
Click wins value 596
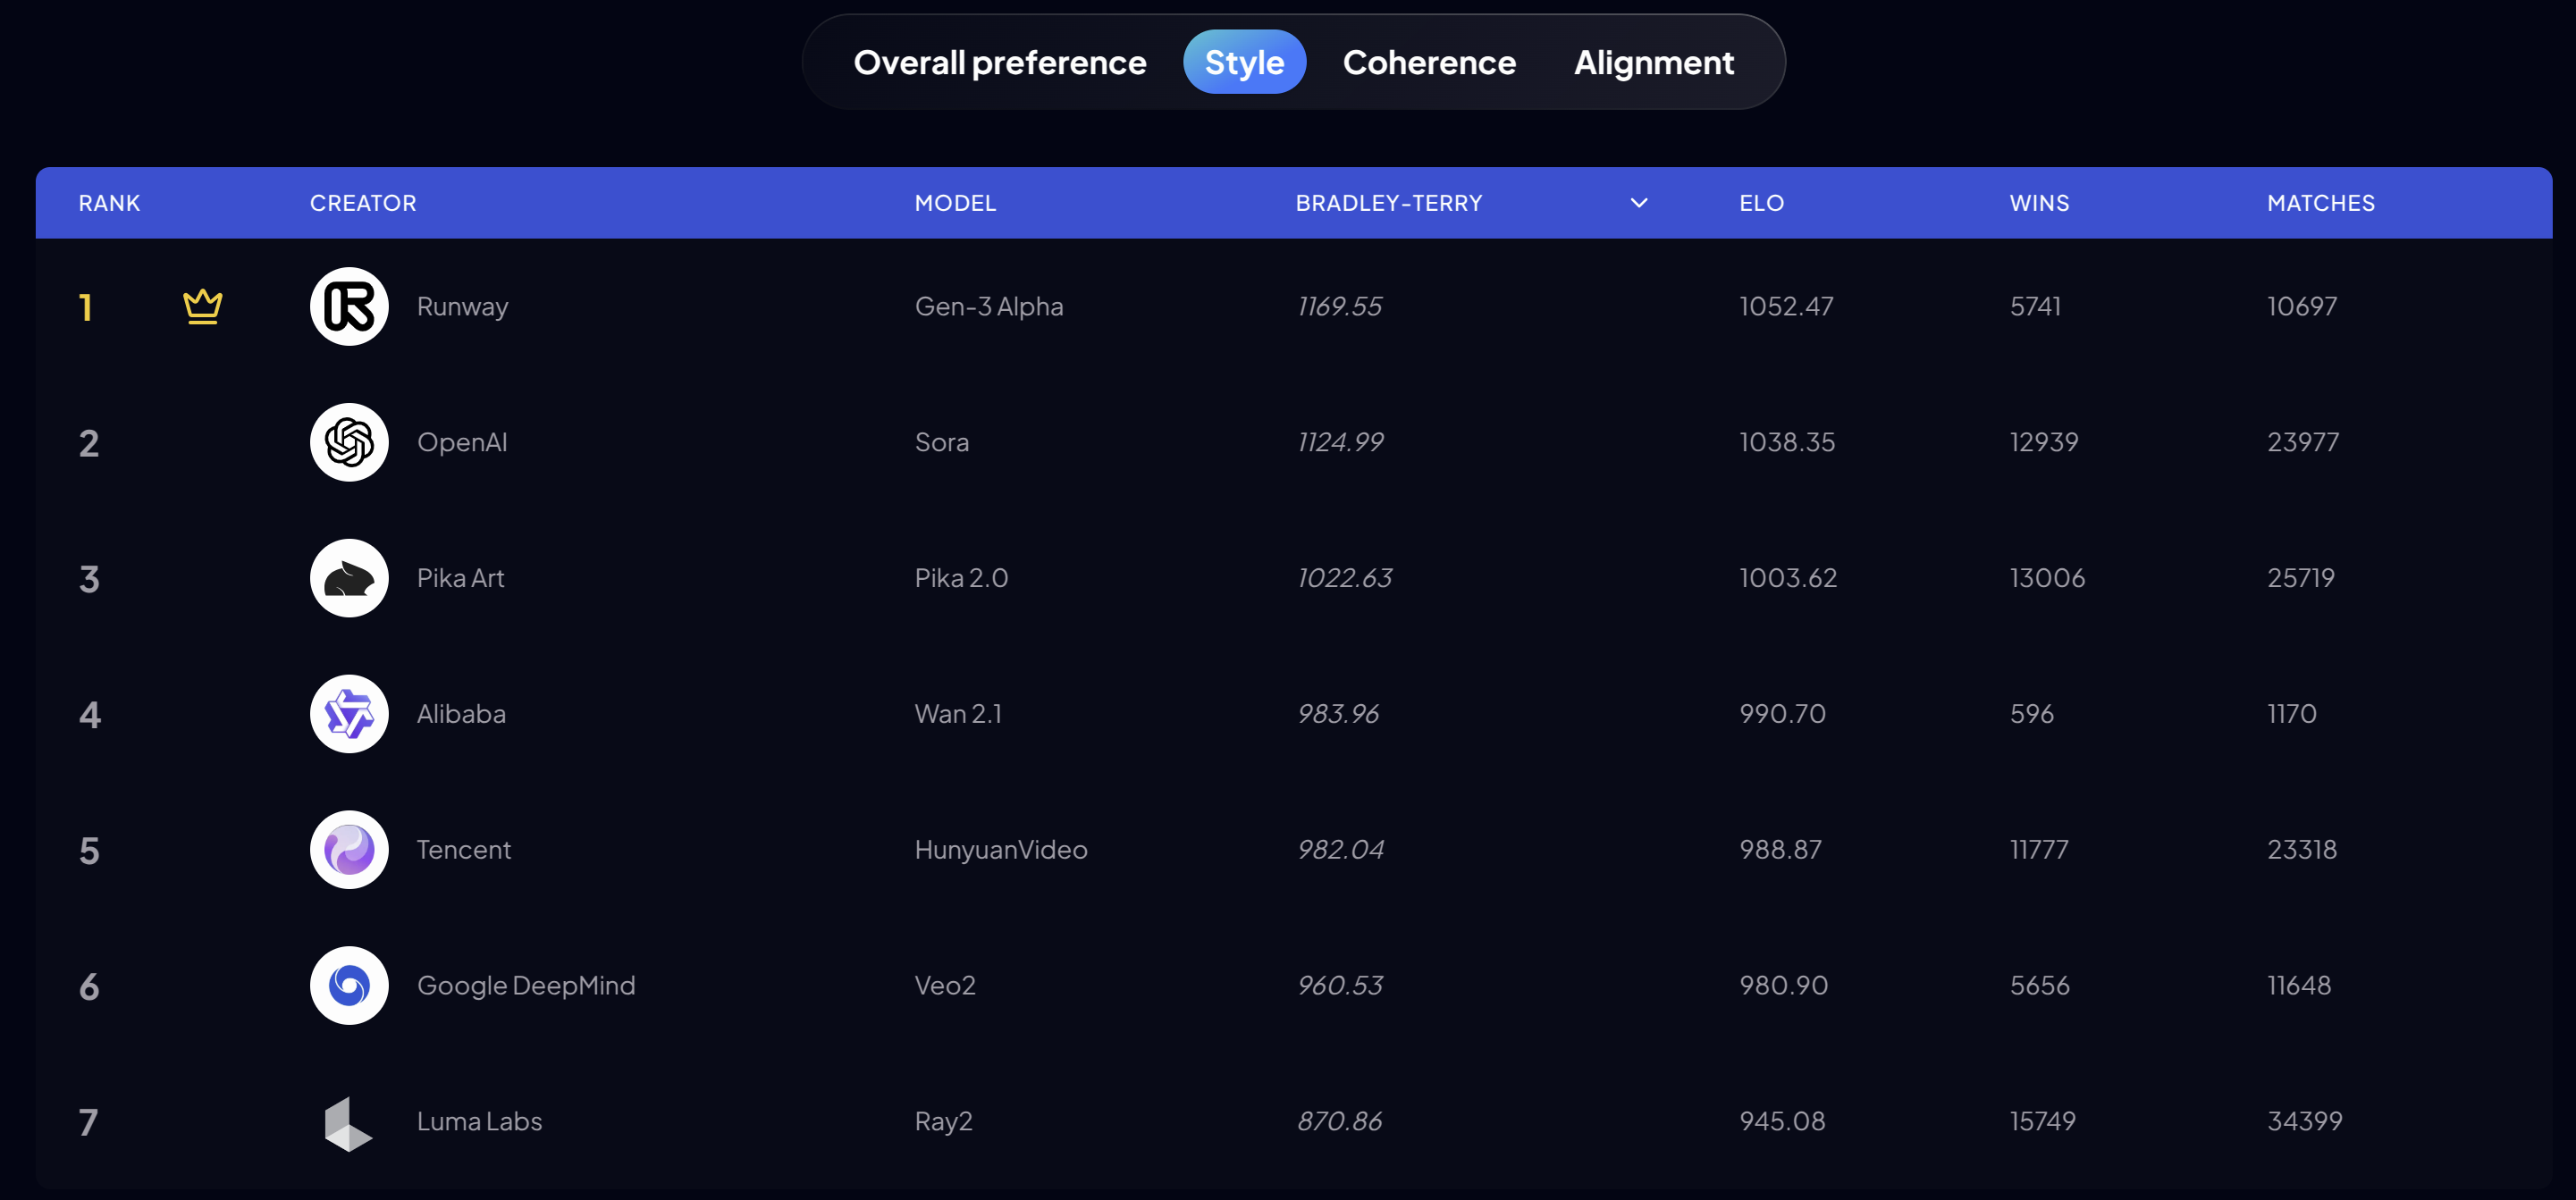2031,714
